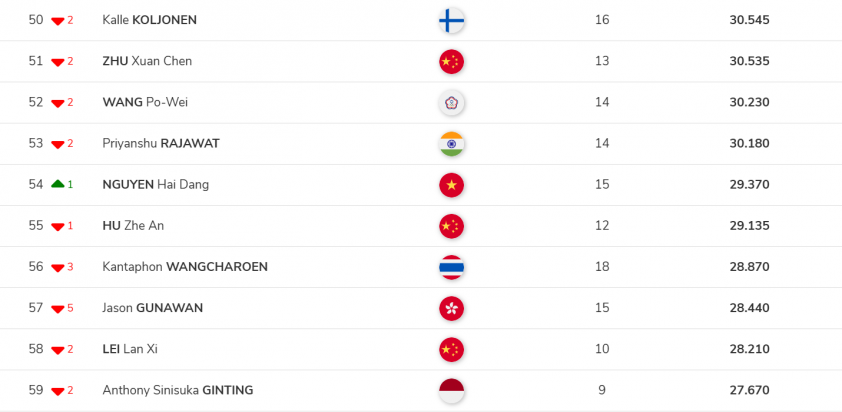Open Priyanshu Rajawat player name link
The image size is (842, 412).
[x=160, y=143]
